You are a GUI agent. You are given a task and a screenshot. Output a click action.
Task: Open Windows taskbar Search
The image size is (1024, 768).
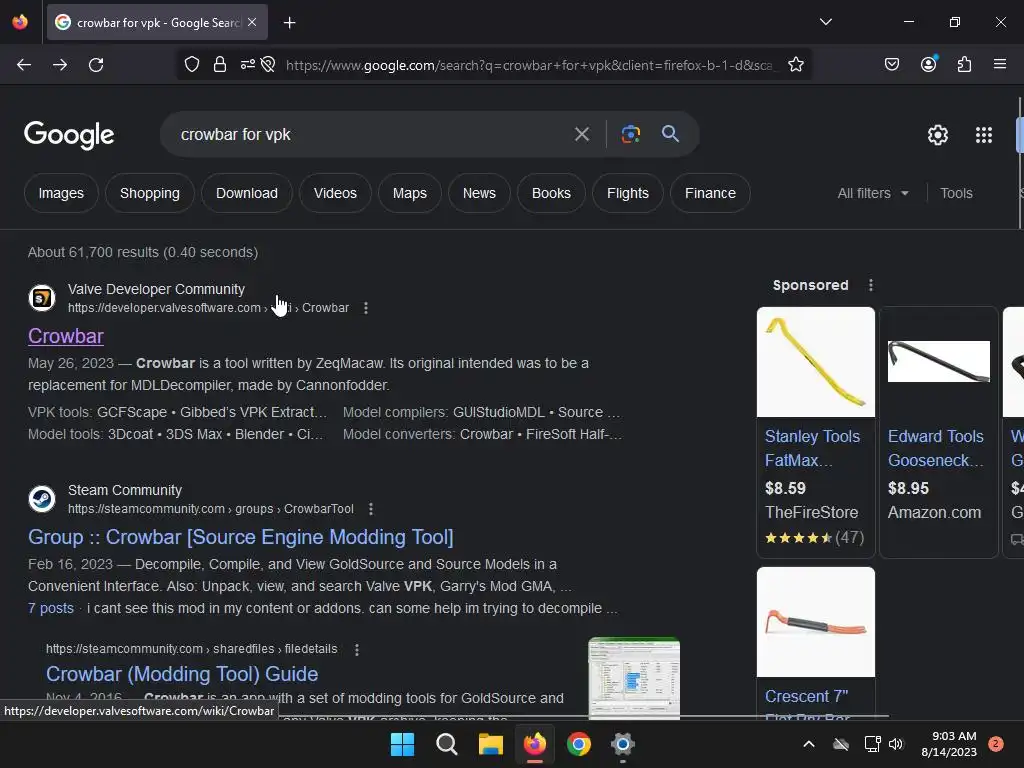pos(447,744)
